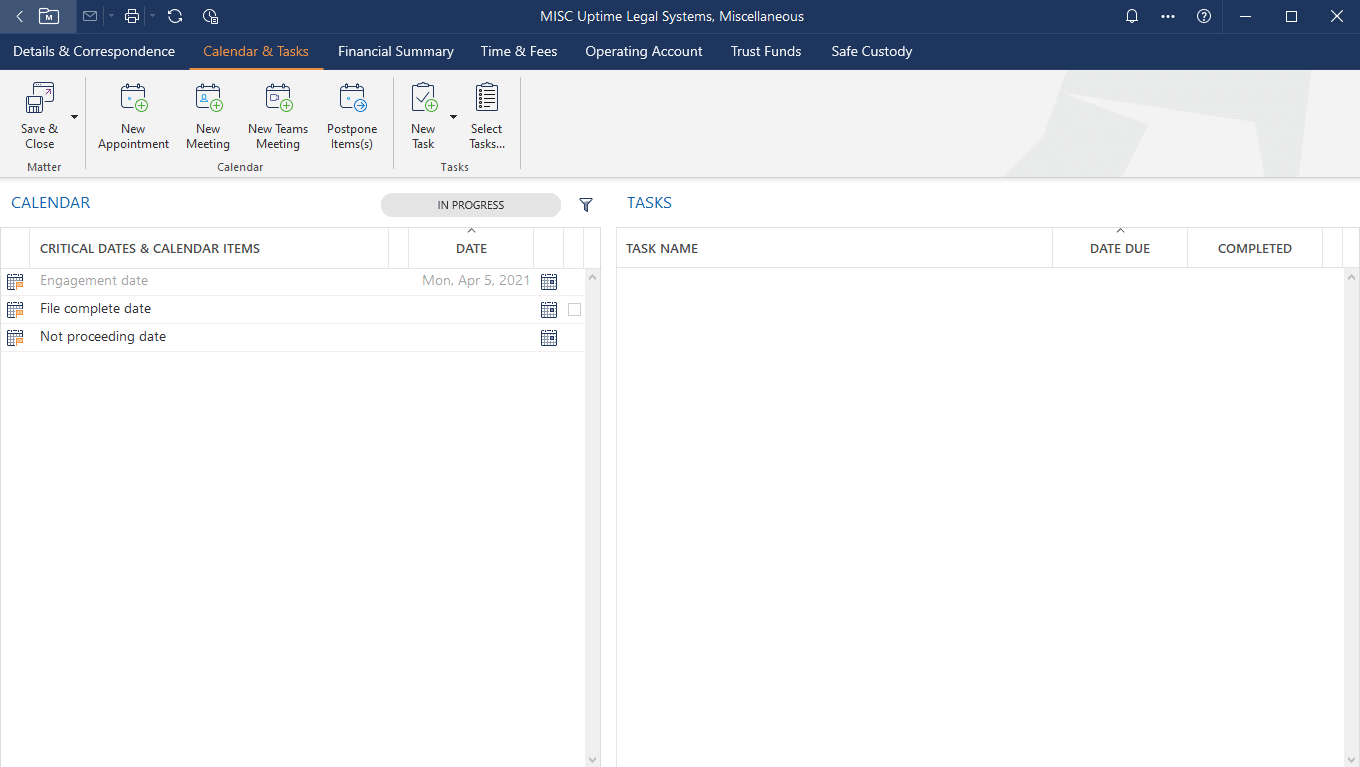The width and height of the screenshot is (1360, 767).
Task: Click Save & Close button
Action: (x=39, y=116)
